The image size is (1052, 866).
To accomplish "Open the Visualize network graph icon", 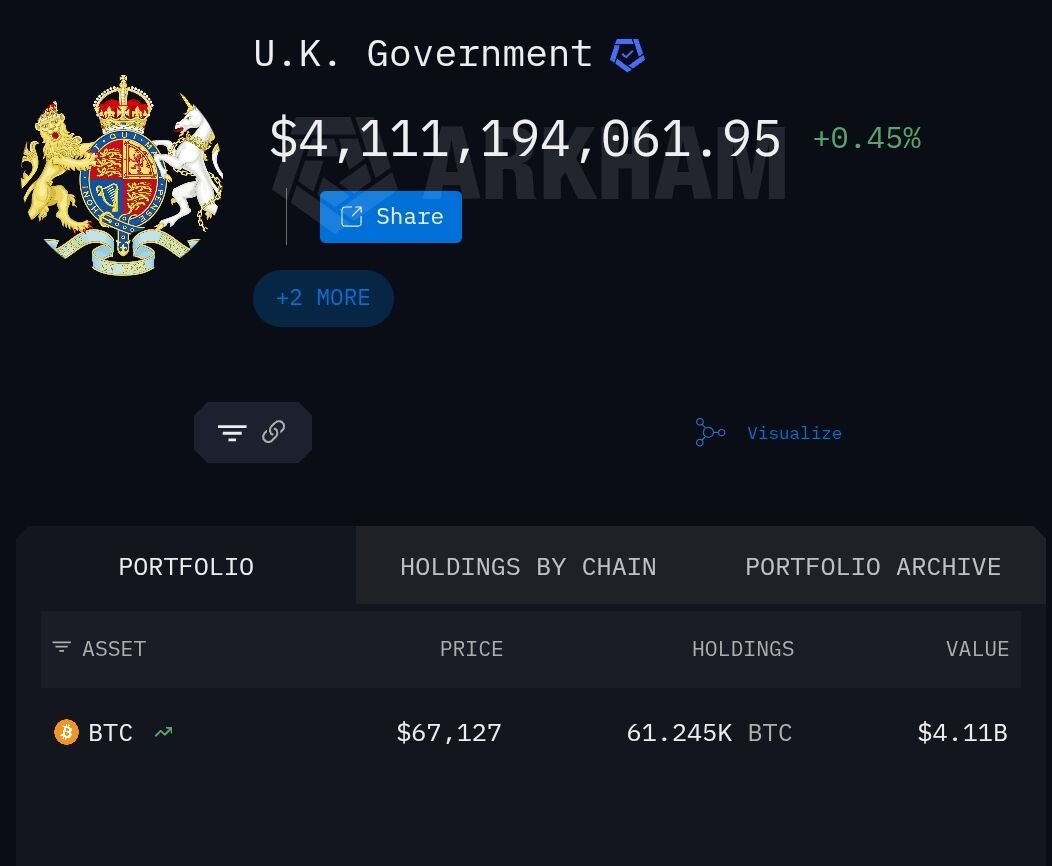I will tap(710, 432).
